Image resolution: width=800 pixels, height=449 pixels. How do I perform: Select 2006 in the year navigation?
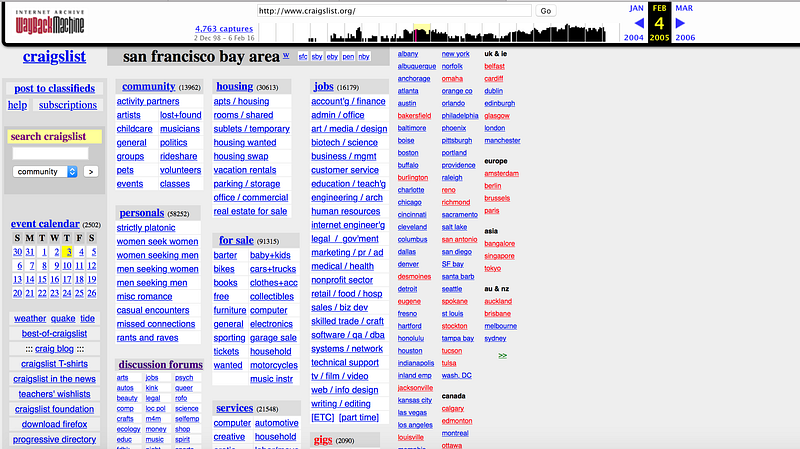point(685,38)
